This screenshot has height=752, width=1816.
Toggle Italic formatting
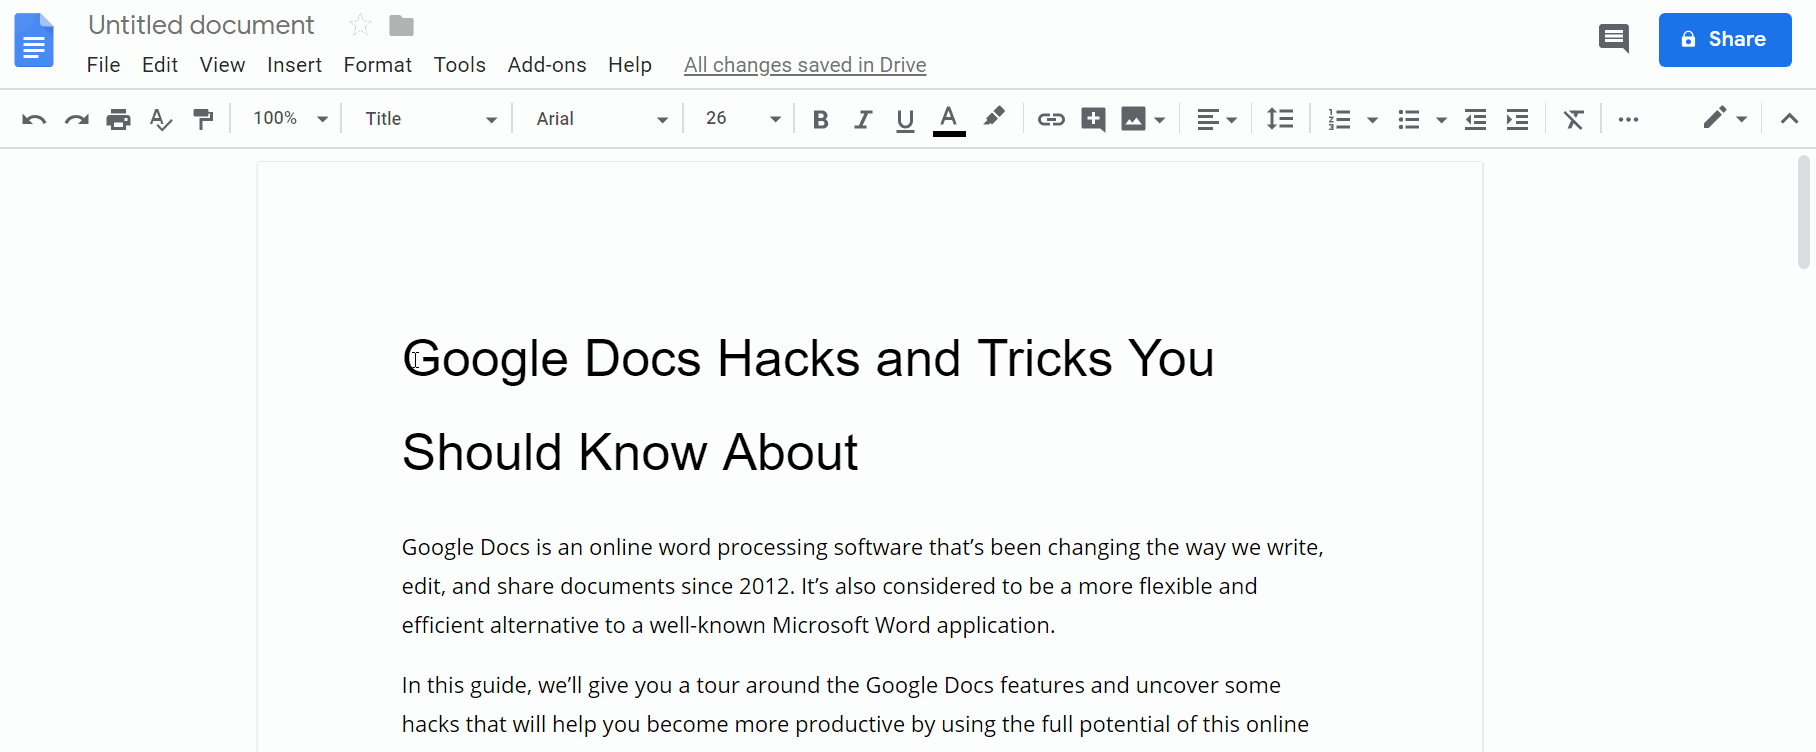pyautogui.click(x=863, y=120)
